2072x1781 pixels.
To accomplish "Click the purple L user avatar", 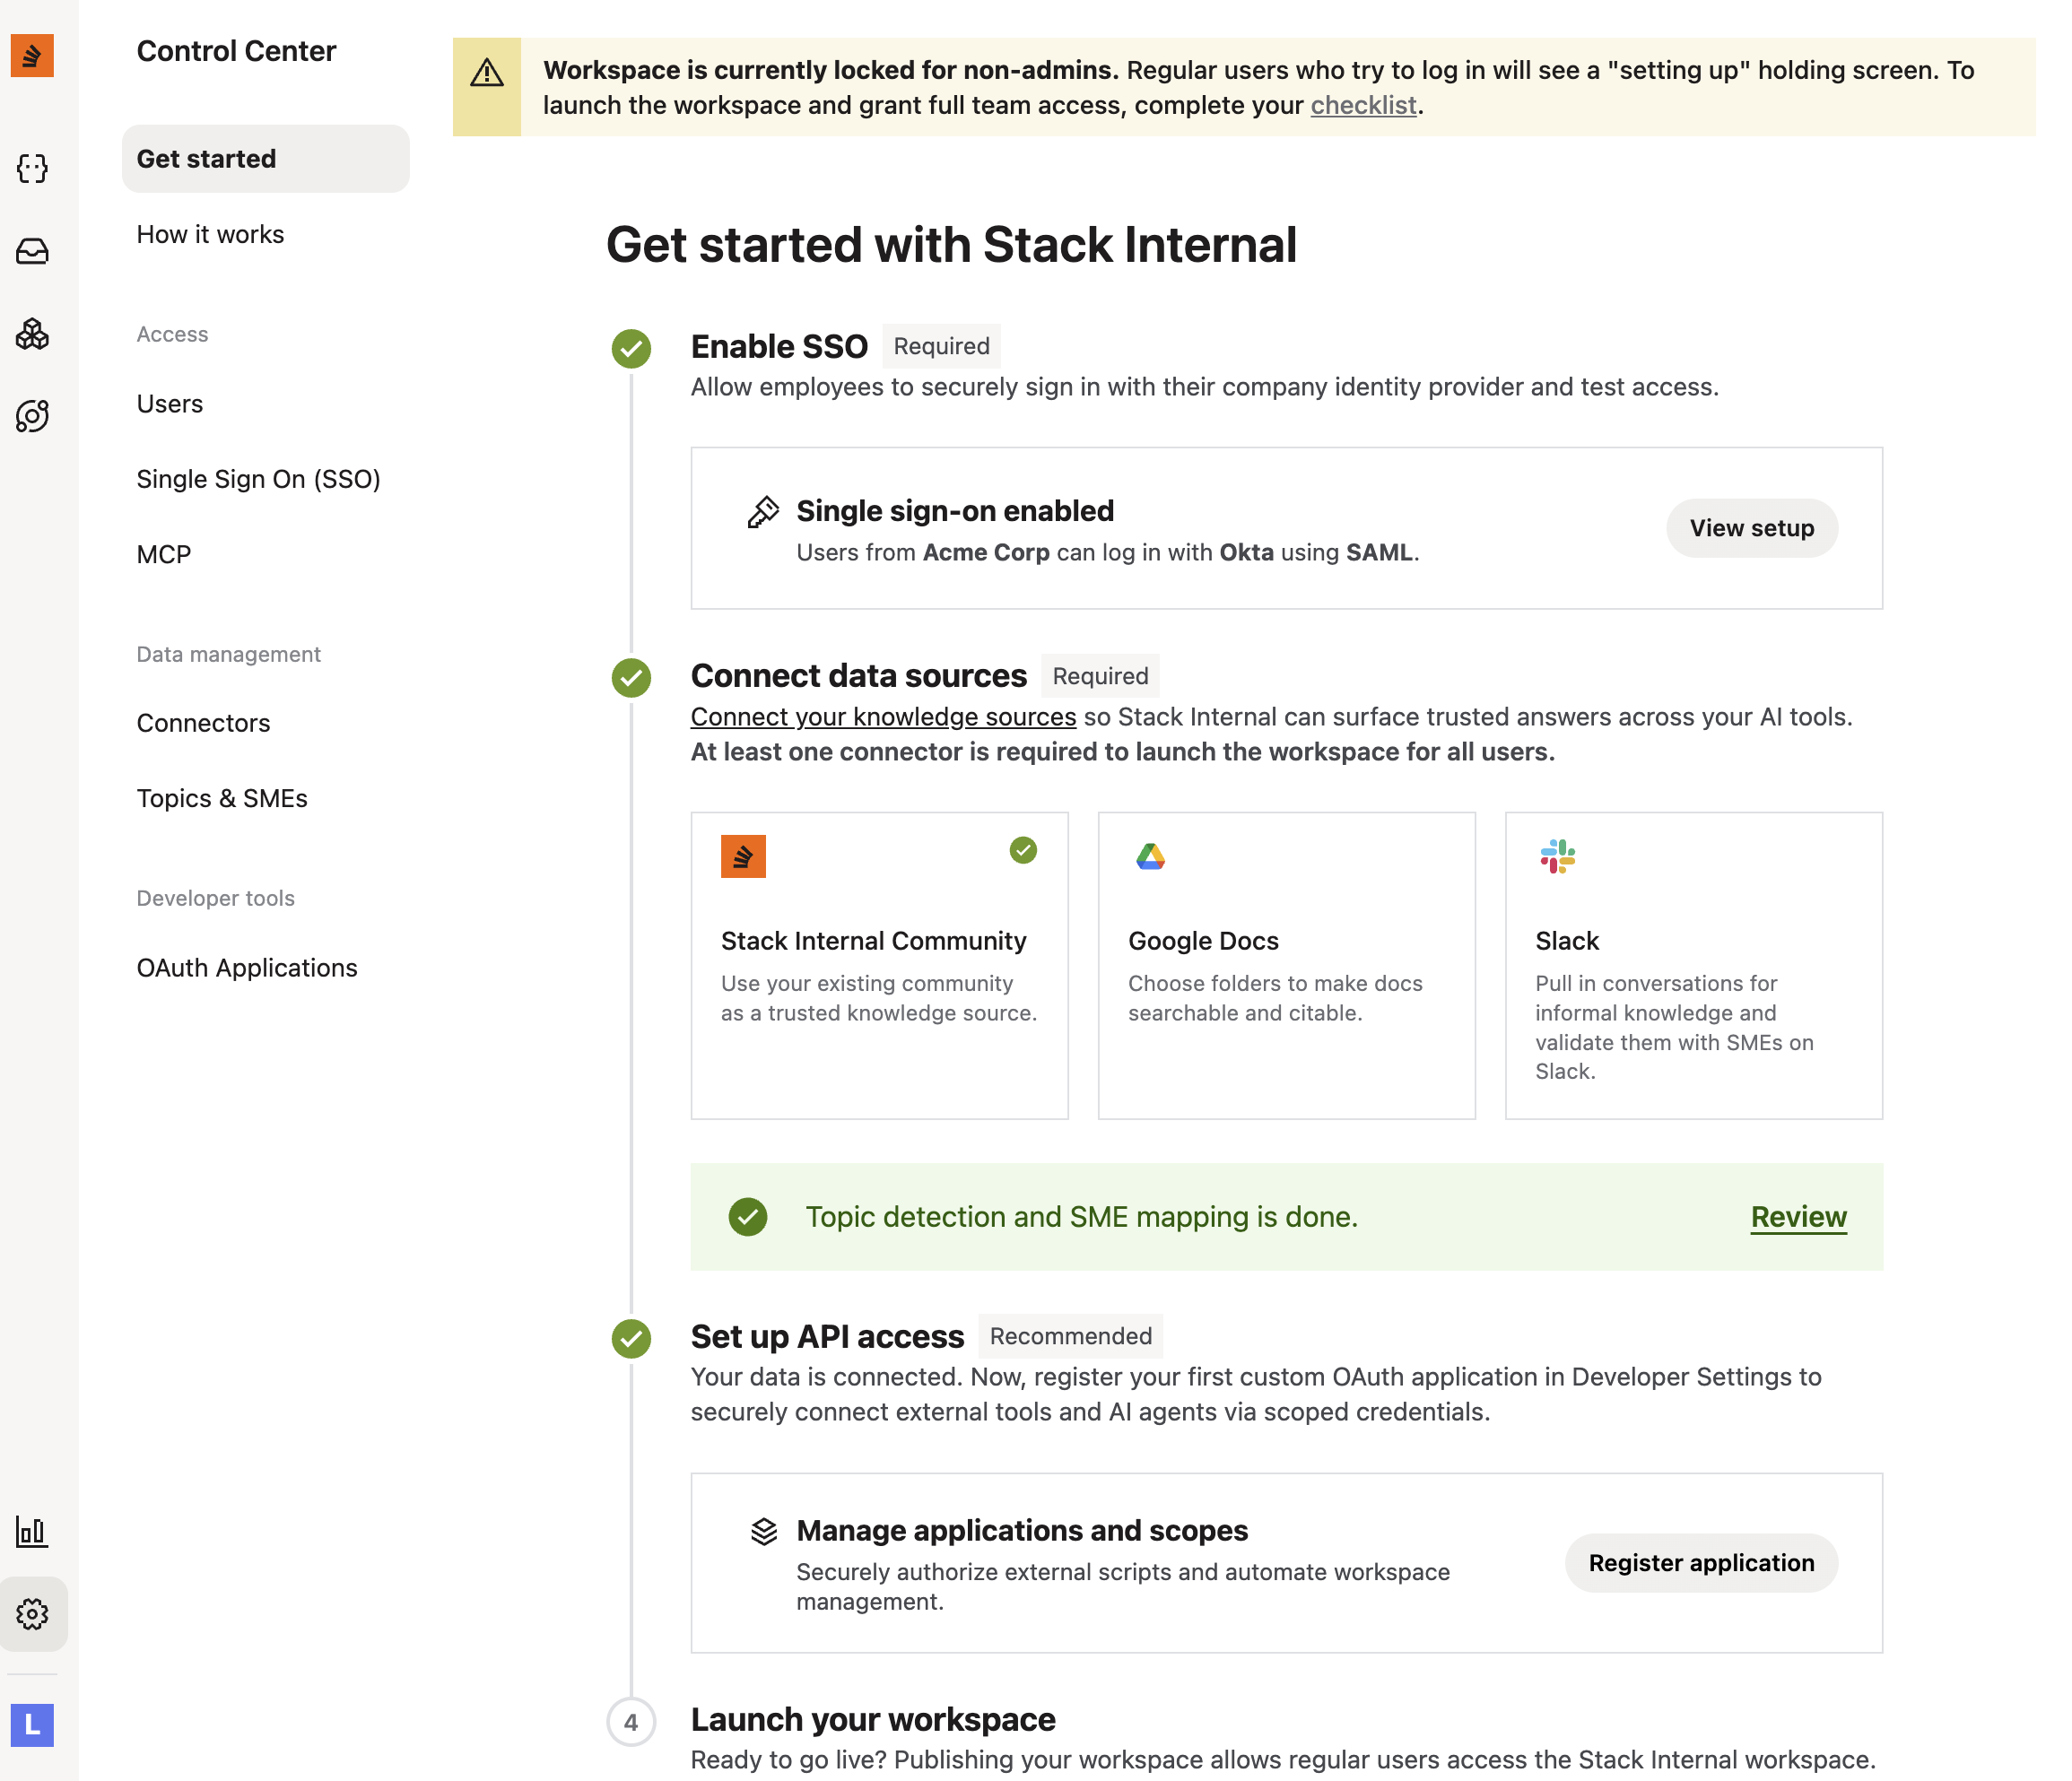I will pyautogui.click(x=32, y=1724).
